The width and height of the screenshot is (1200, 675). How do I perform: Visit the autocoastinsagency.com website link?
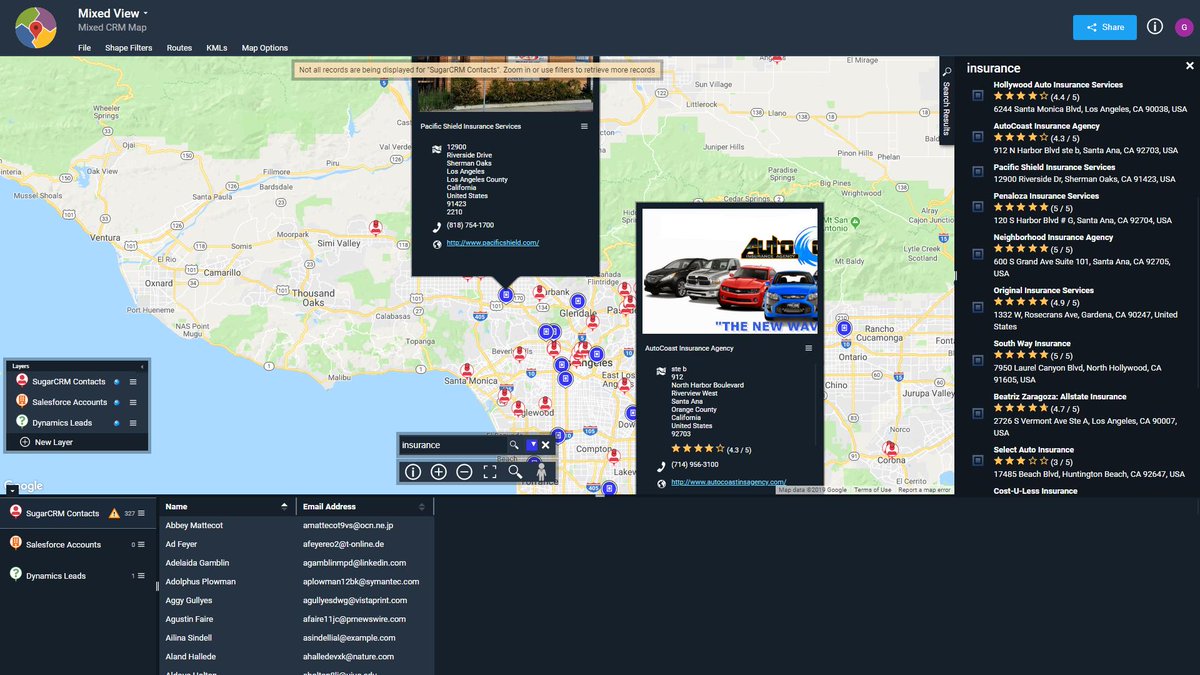point(729,482)
